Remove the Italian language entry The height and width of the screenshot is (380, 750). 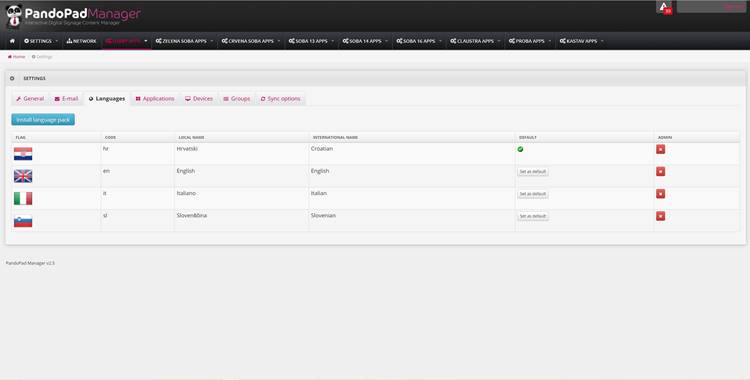661,194
